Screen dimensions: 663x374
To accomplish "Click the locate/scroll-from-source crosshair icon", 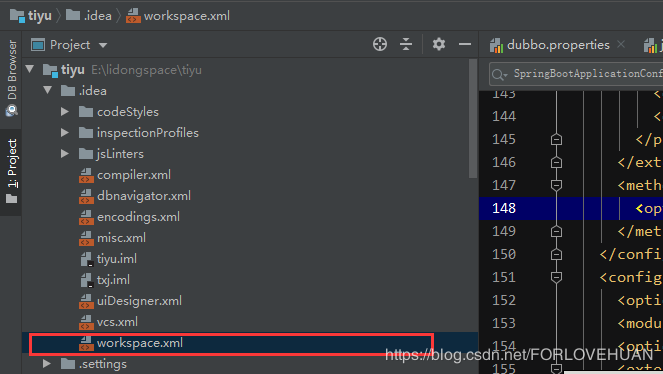I will tap(380, 44).
